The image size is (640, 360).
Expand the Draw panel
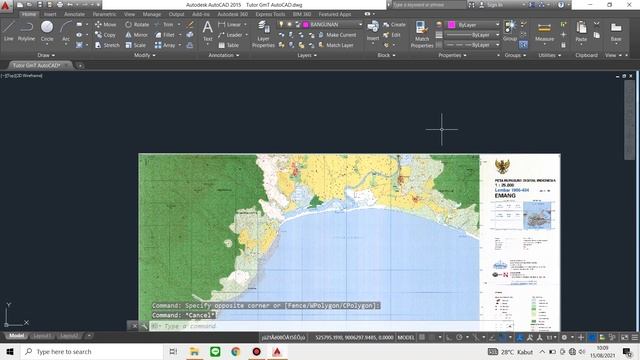pos(46,55)
